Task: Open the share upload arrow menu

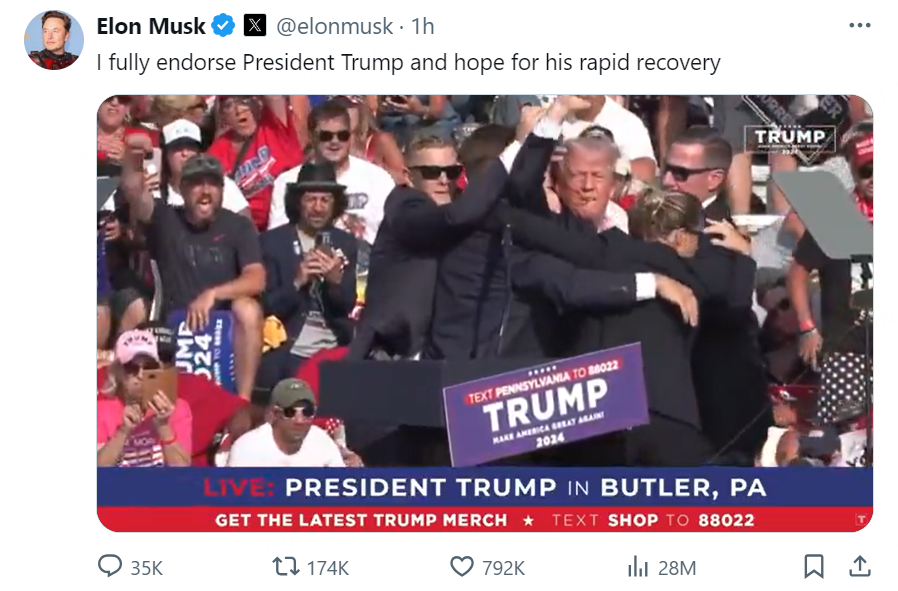Action: tap(860, 566)
